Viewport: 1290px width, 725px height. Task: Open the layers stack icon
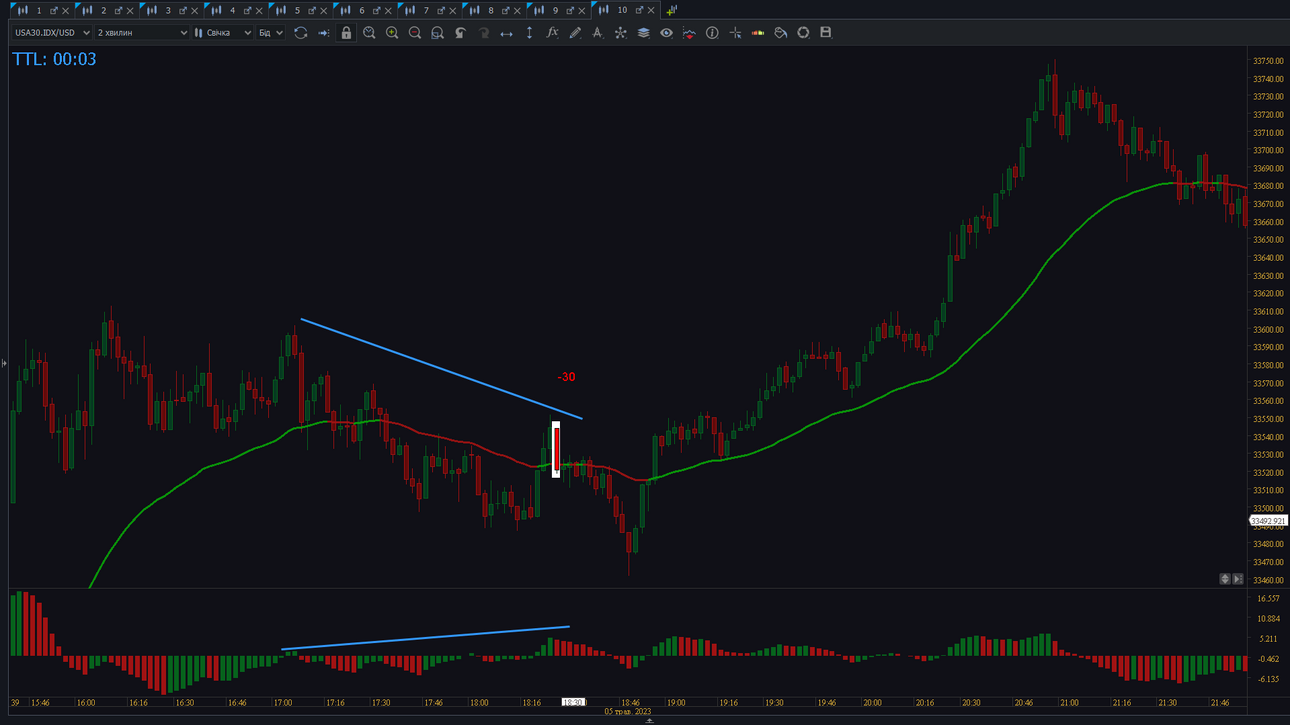coord(644,33)
